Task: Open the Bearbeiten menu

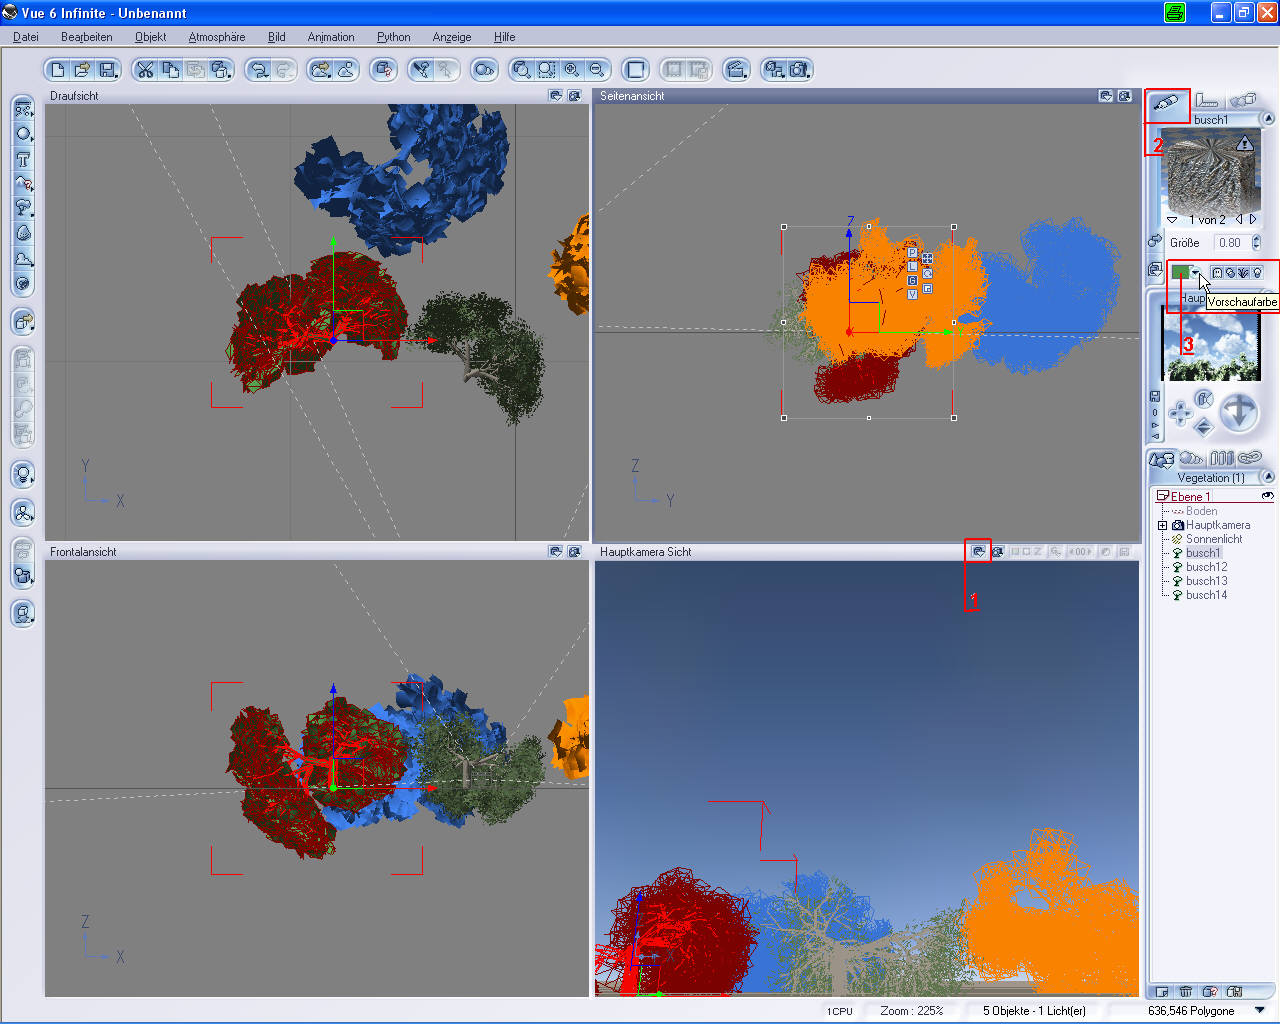Action: (x=87, y=37)
